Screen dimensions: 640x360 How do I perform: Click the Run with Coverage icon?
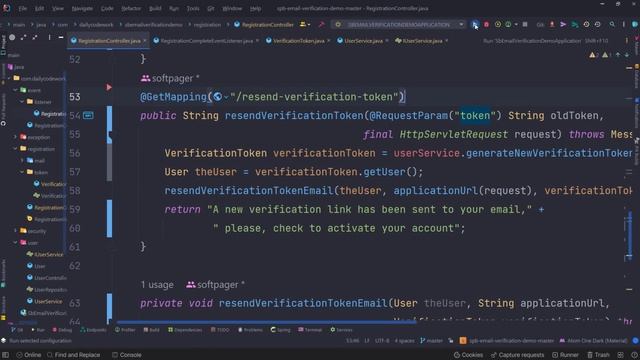[x=498, y=24]
